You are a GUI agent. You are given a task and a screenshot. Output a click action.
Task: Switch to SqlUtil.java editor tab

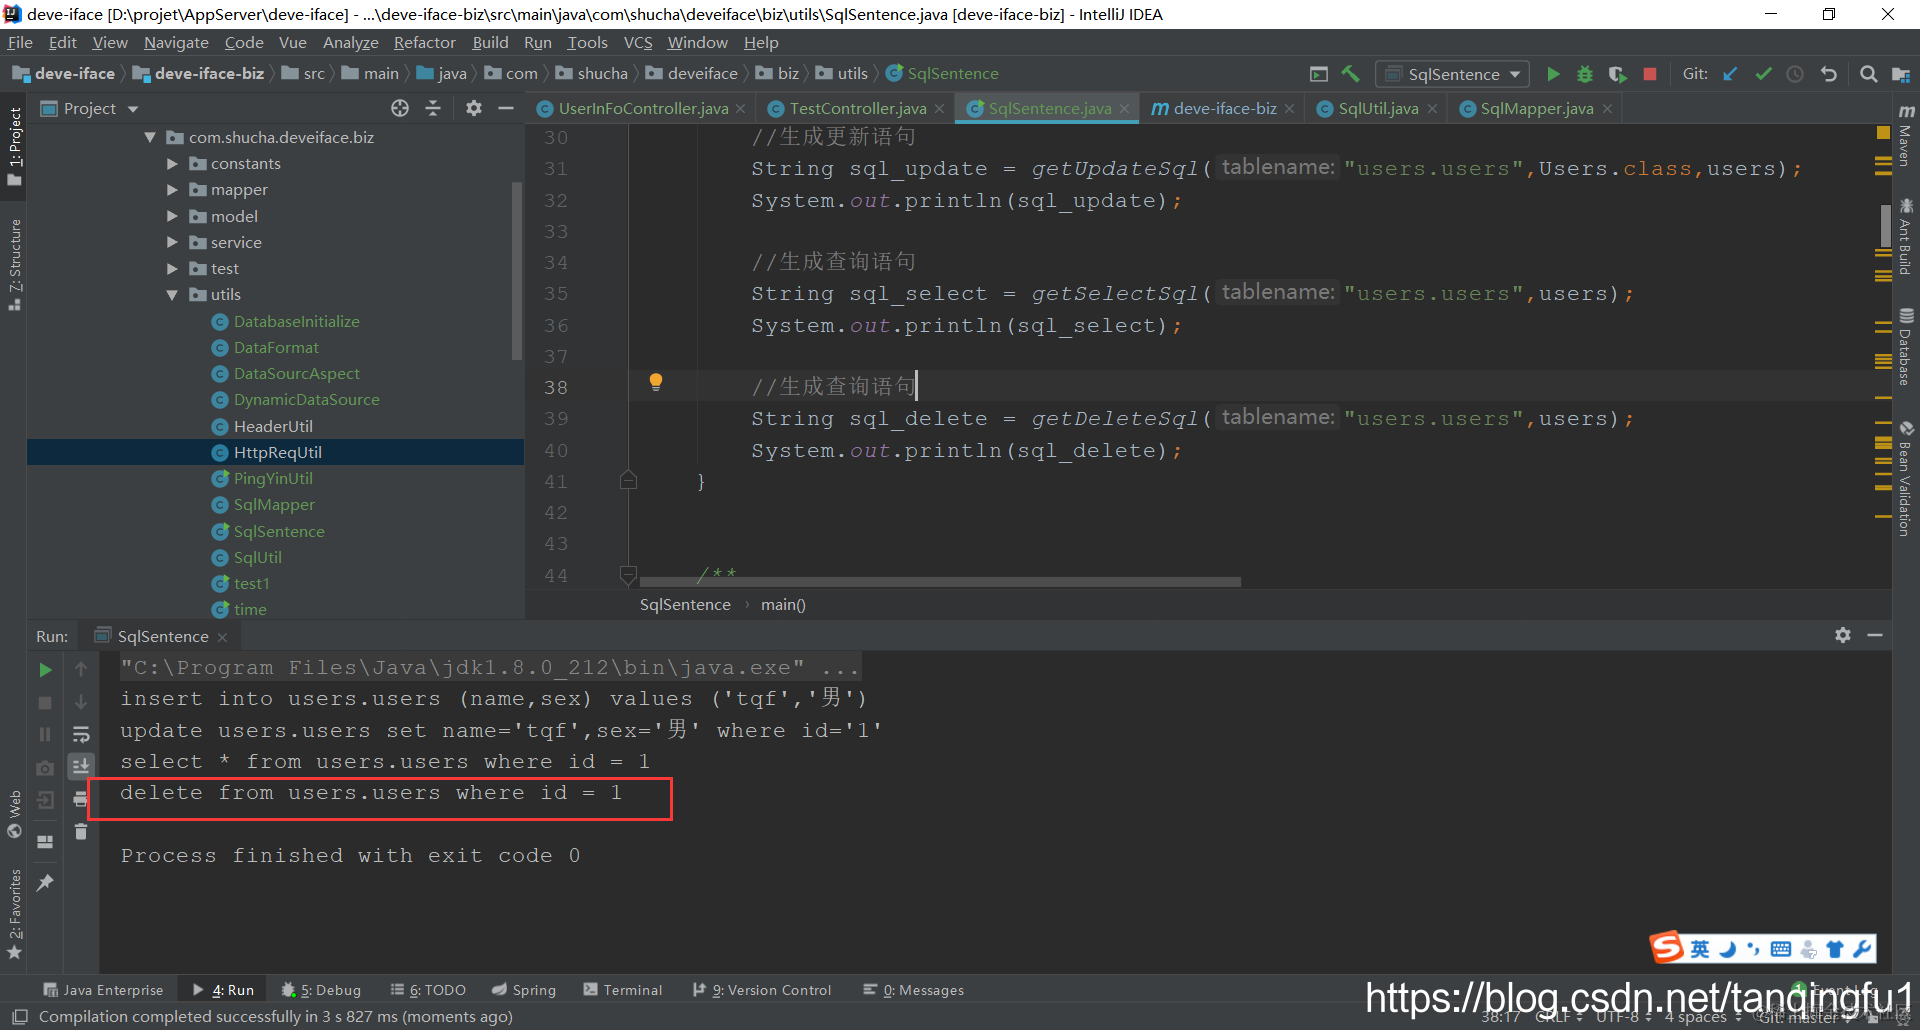1378,108
